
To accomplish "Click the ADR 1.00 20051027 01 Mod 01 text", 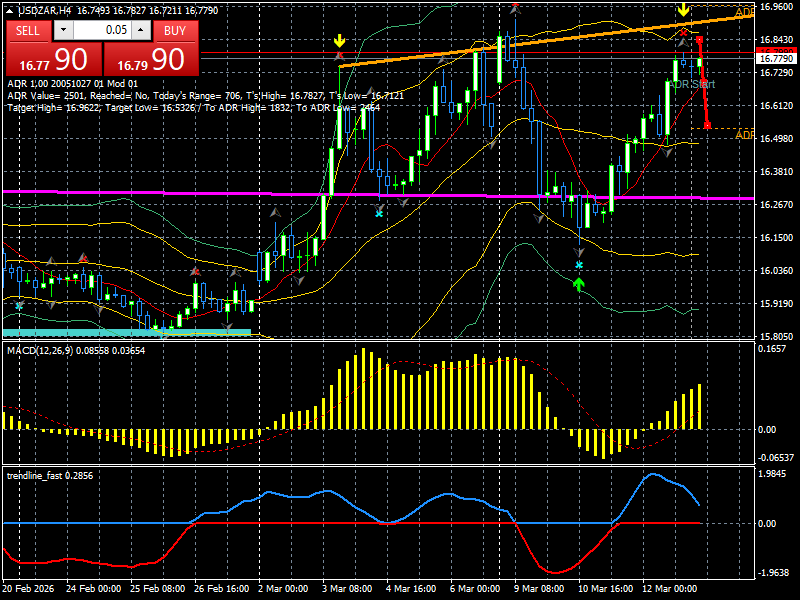I will point(72,84).
